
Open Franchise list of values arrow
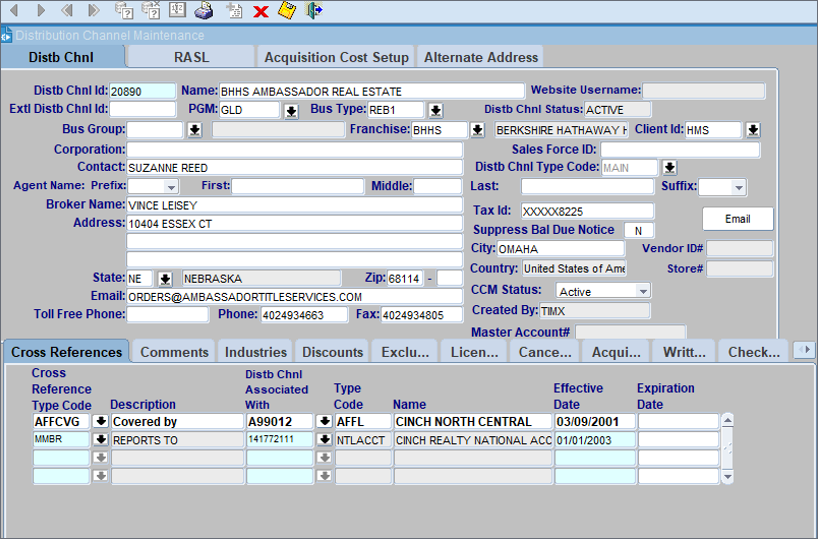tap(477, 130)
